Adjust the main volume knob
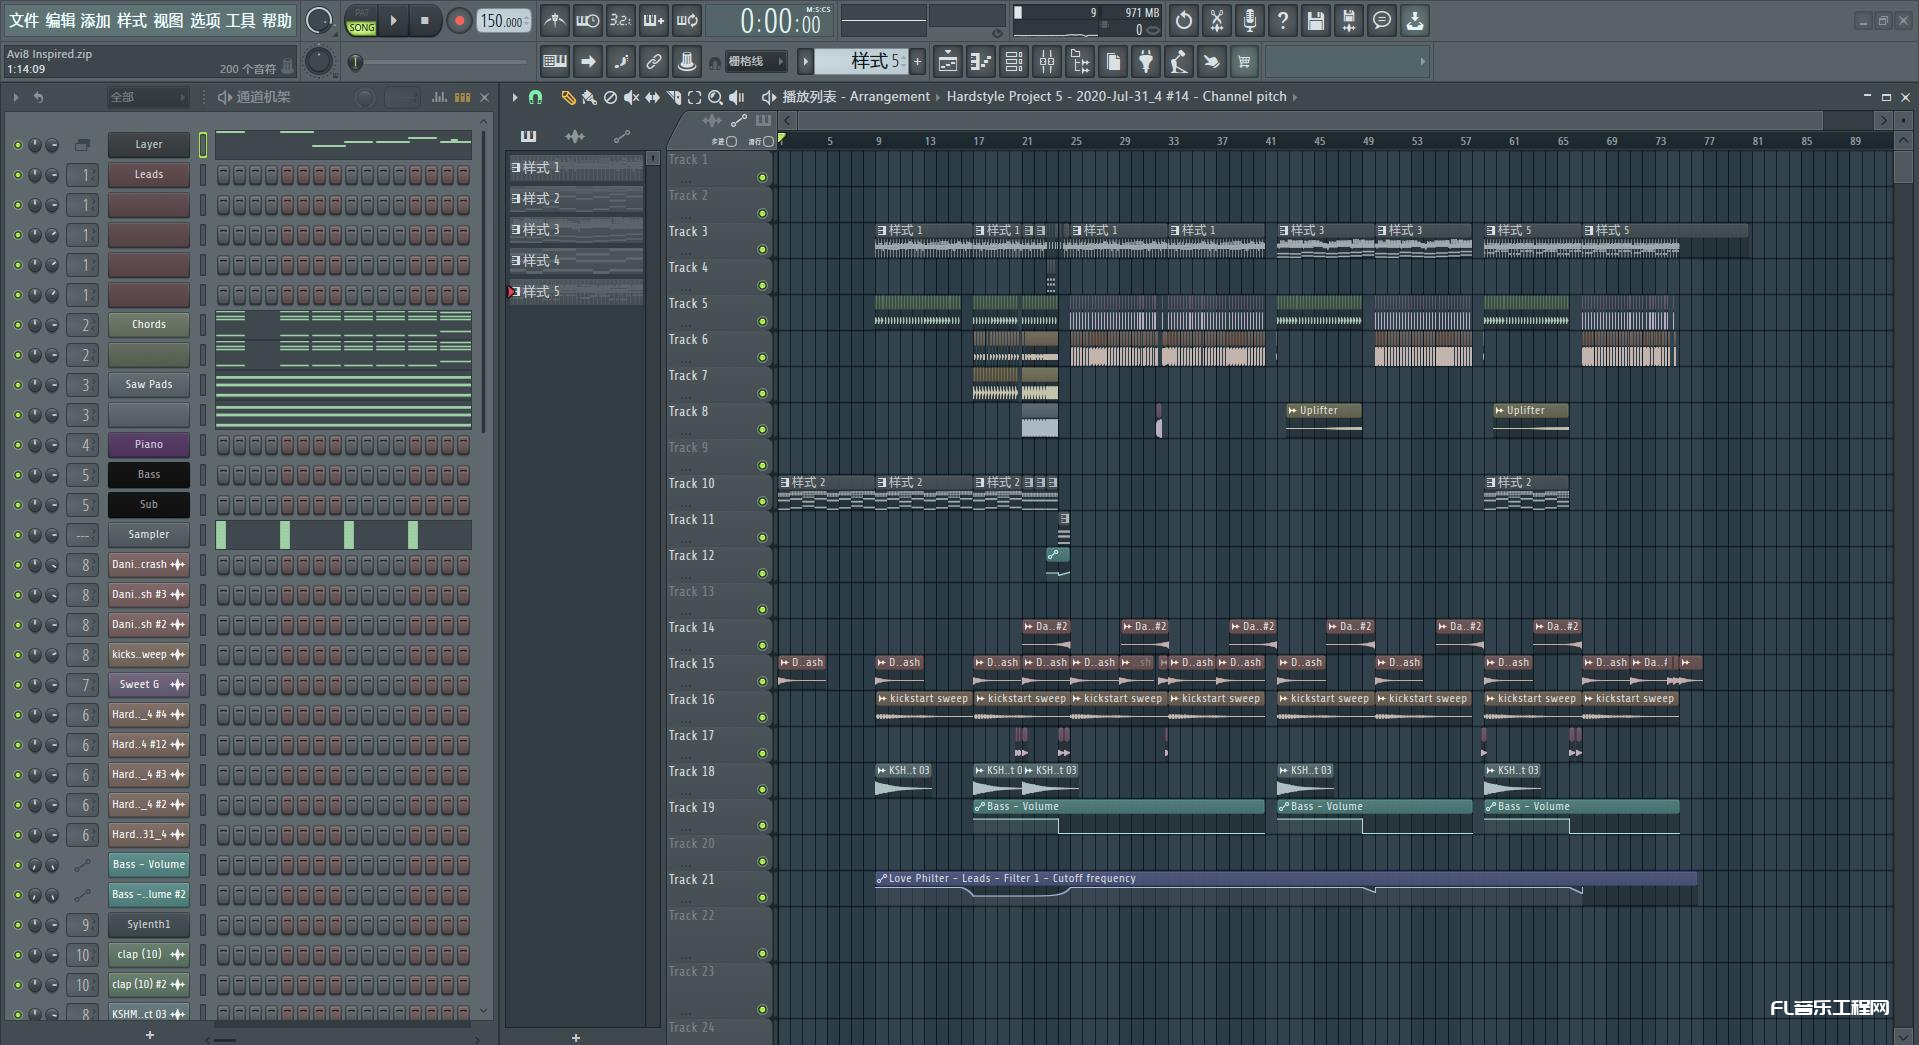1919x1045 pixels. pos(318,20)
